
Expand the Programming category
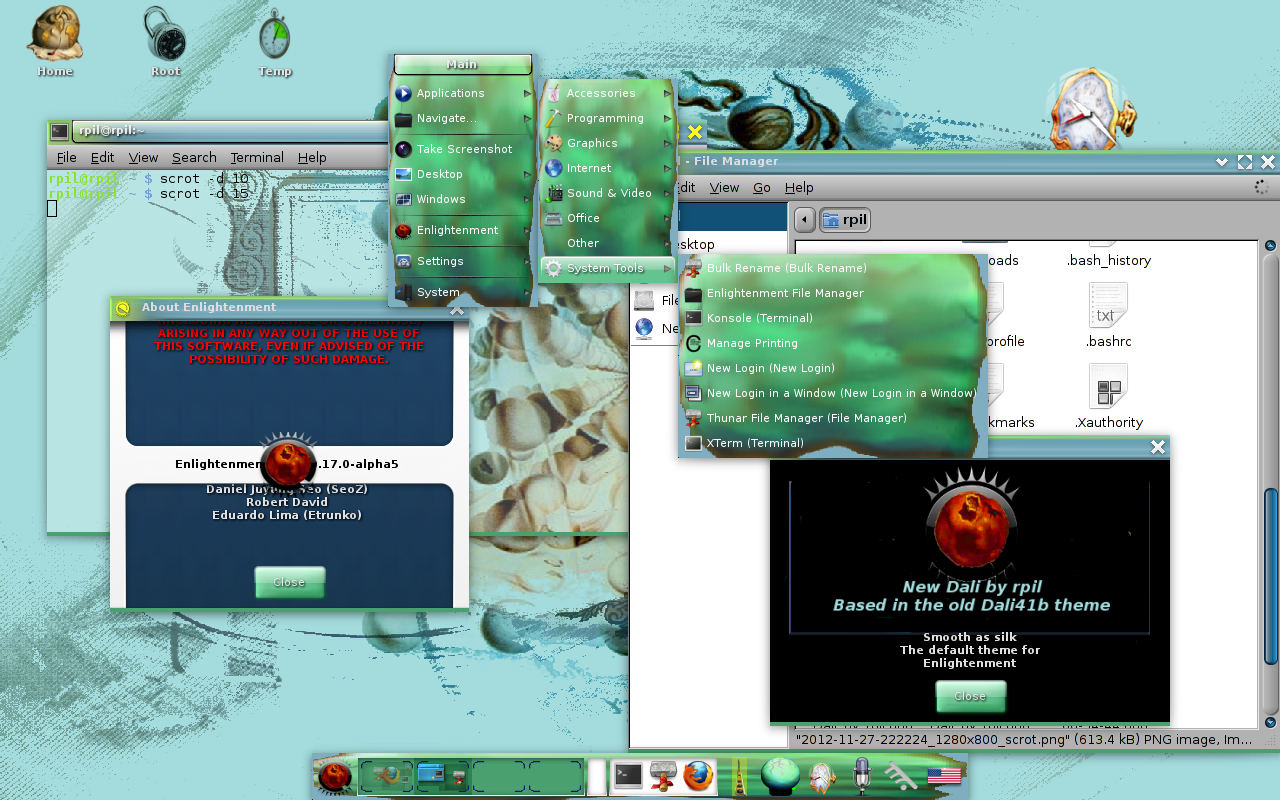607,118
